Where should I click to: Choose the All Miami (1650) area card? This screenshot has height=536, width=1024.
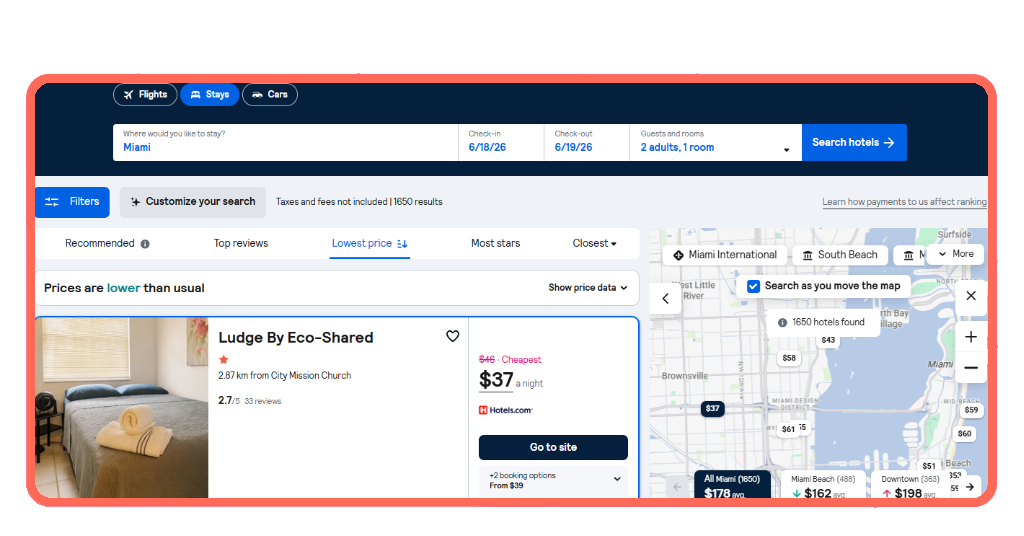[x=732, y=485]
